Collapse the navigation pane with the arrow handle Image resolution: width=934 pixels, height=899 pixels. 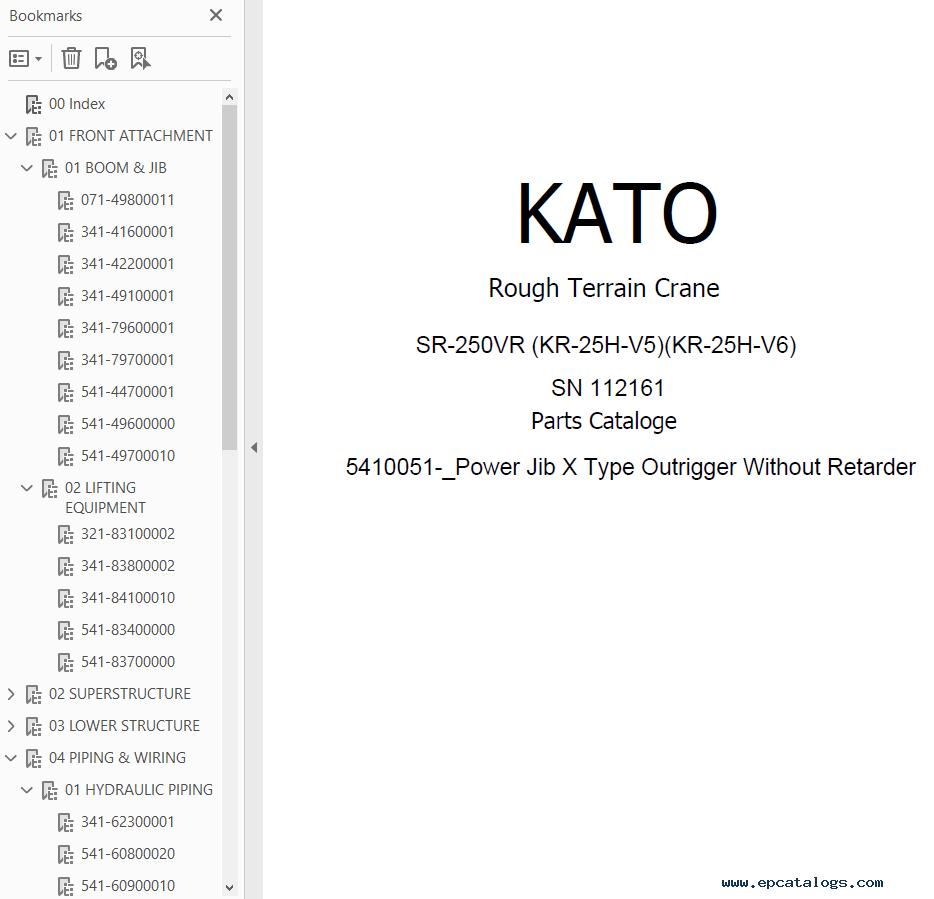coord(254,447)
